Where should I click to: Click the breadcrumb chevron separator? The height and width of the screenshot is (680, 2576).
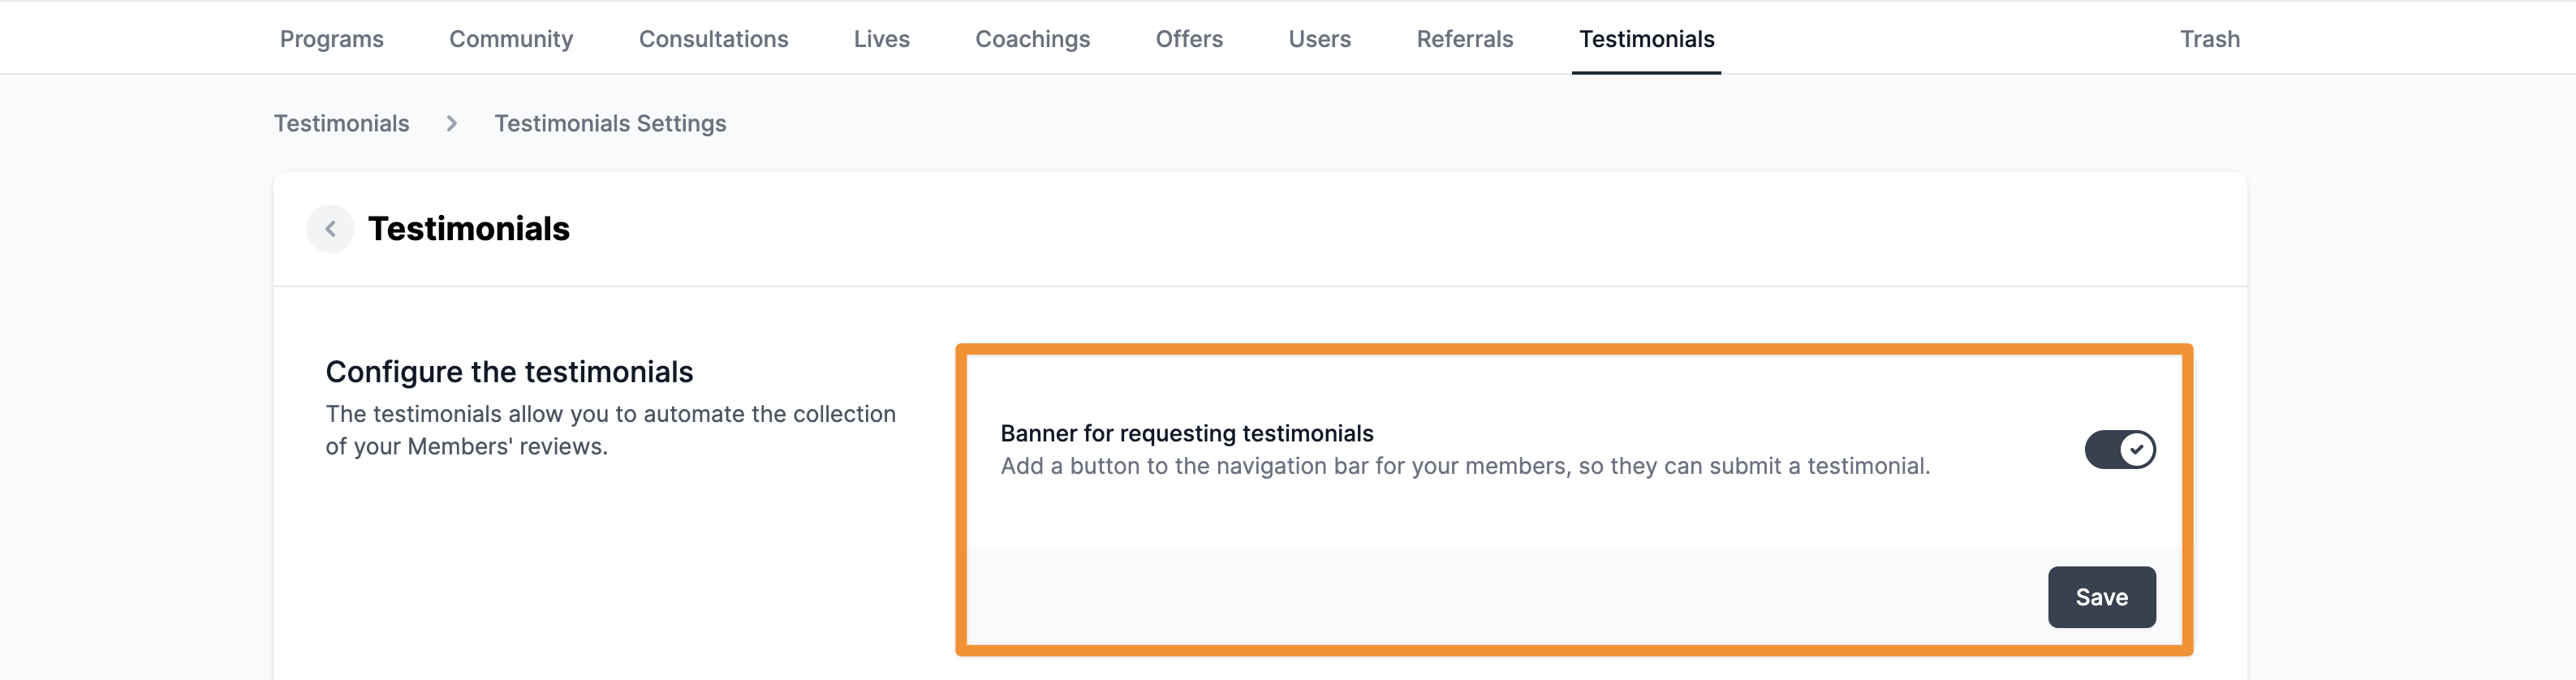click(452, 123)
